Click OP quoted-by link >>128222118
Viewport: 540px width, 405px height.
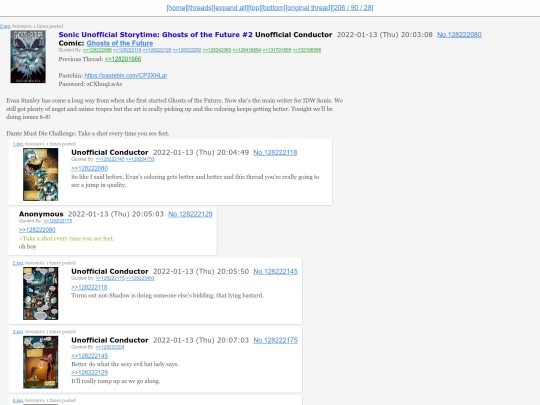[127, 50]
